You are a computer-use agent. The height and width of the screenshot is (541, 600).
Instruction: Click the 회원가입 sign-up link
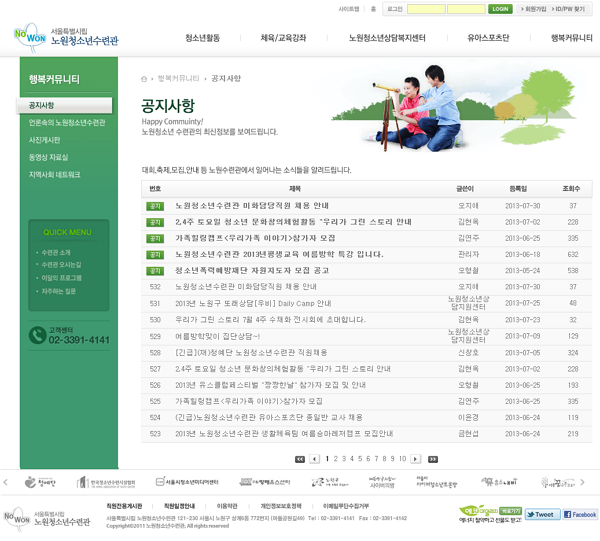(x=536, y=9)
